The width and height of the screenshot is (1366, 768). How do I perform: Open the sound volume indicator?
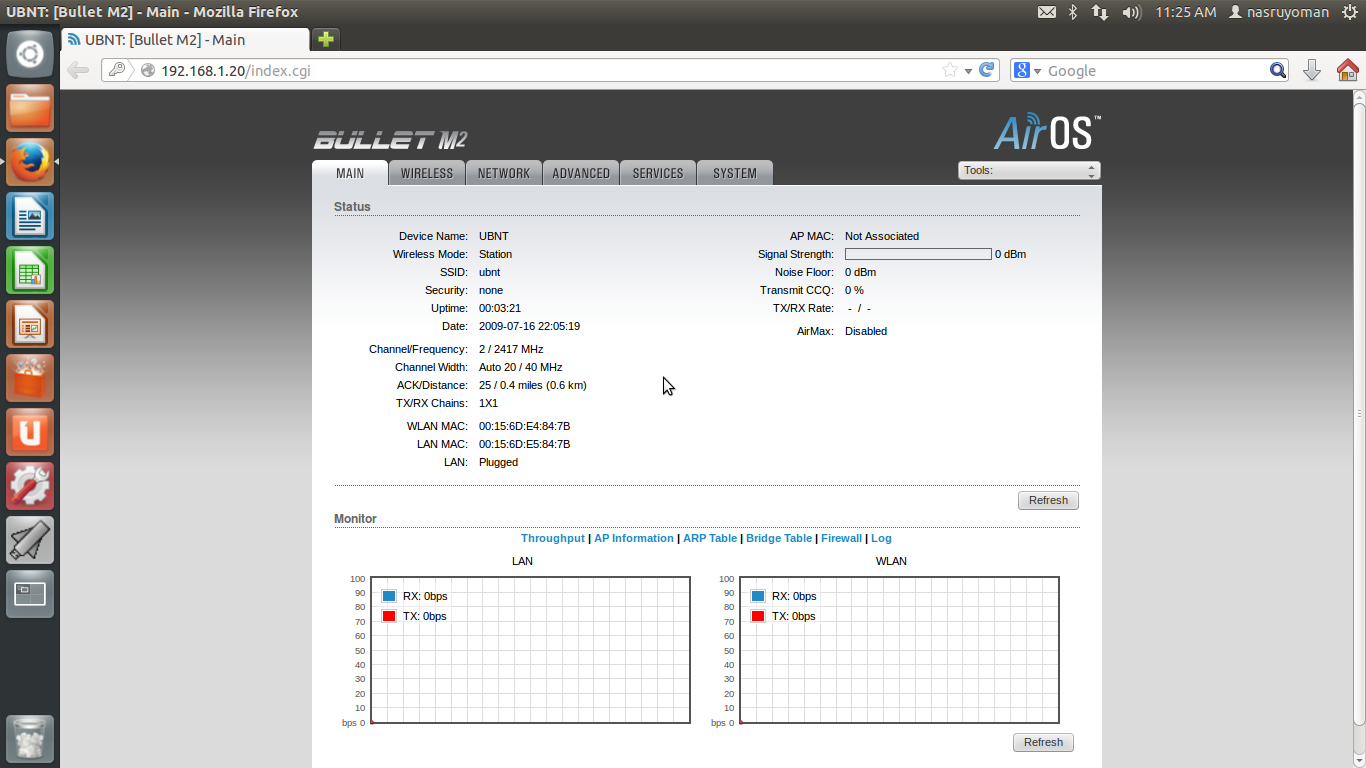(x=1131, y=12)
